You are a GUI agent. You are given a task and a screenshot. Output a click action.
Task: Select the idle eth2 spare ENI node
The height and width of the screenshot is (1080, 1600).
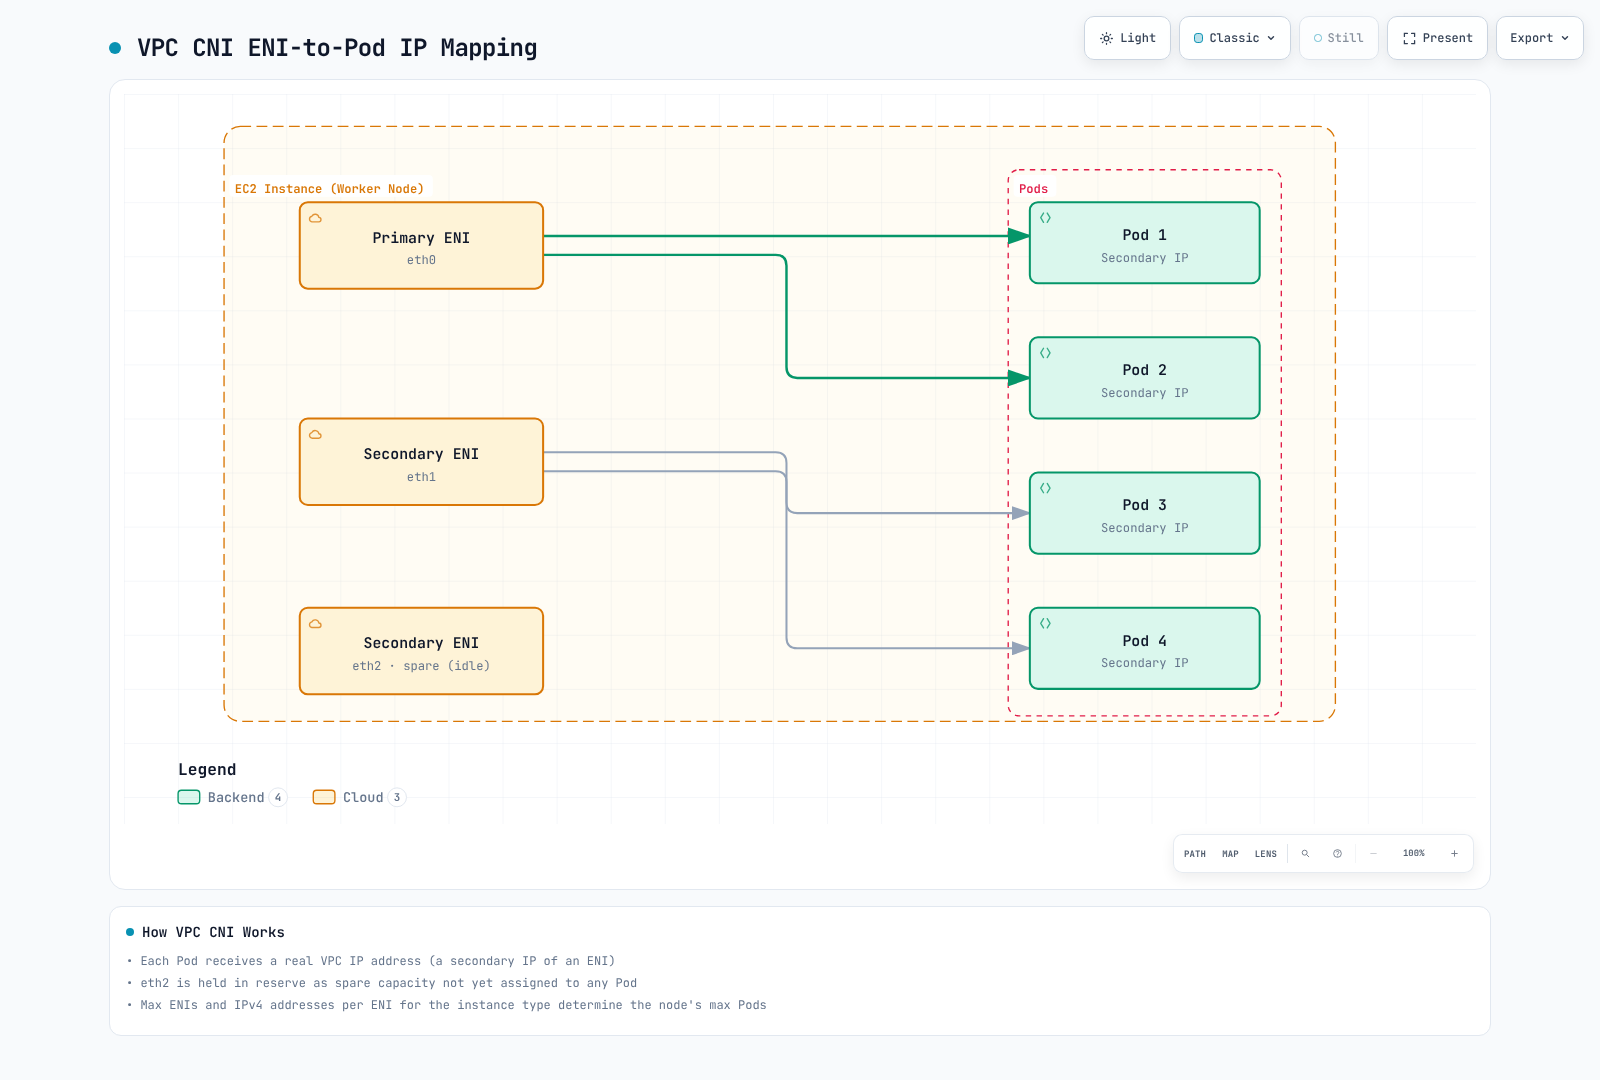pyautogui.click(x=421, y=651)
